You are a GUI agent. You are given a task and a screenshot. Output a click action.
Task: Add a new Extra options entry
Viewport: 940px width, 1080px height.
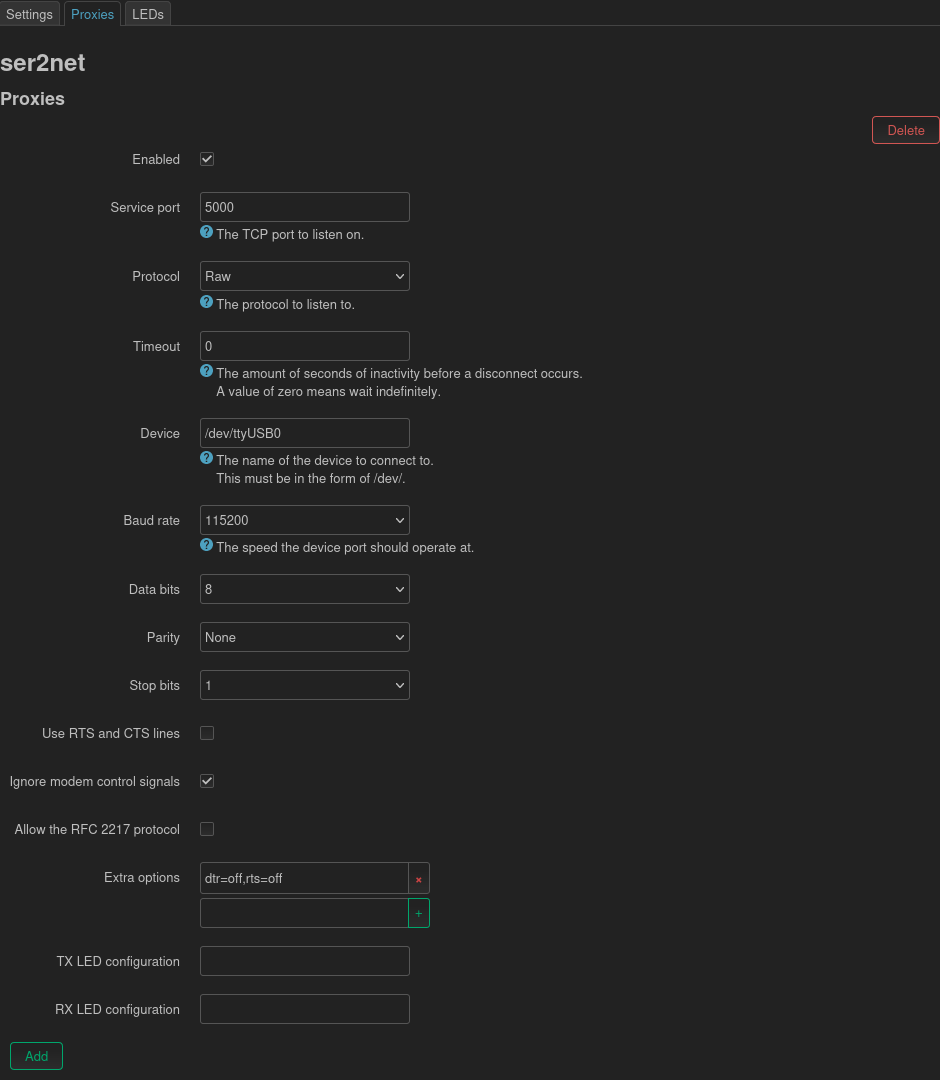419,912
